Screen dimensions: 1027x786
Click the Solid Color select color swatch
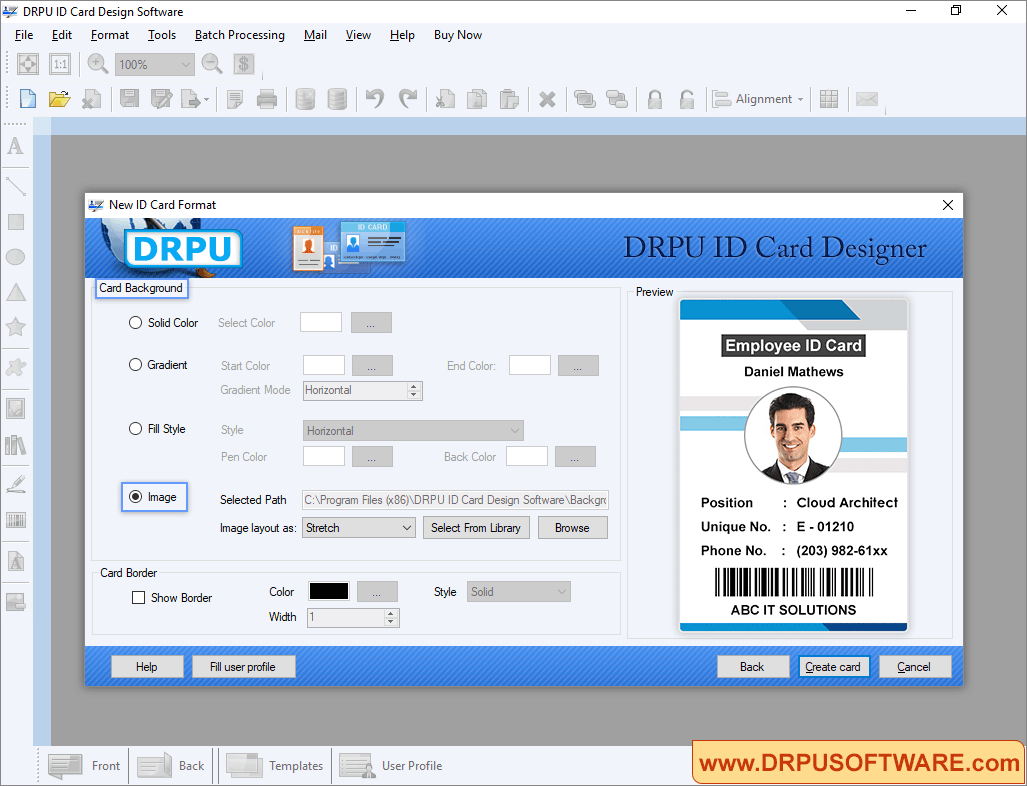(321, 322)
